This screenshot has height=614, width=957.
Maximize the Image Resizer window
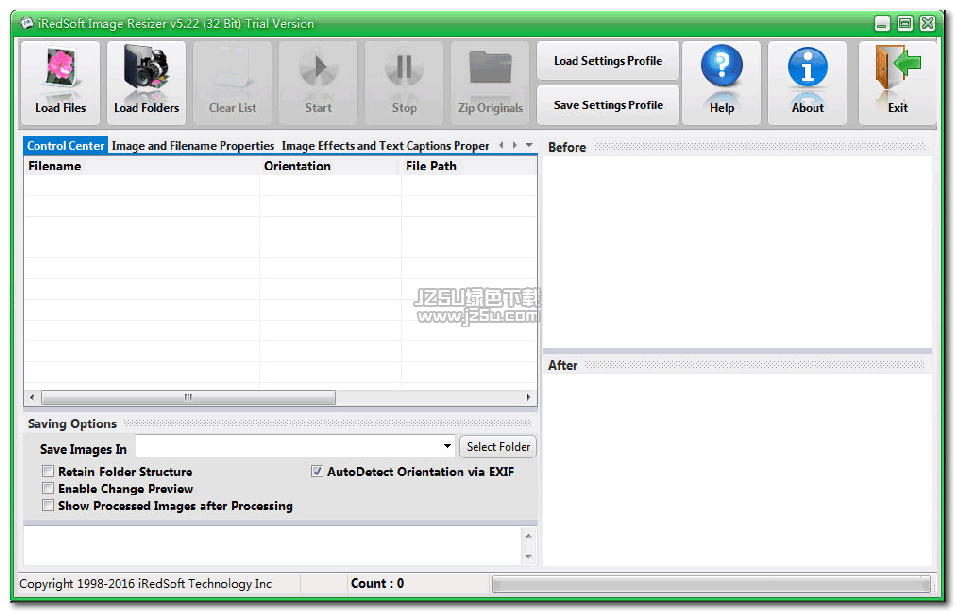point(905,24)
